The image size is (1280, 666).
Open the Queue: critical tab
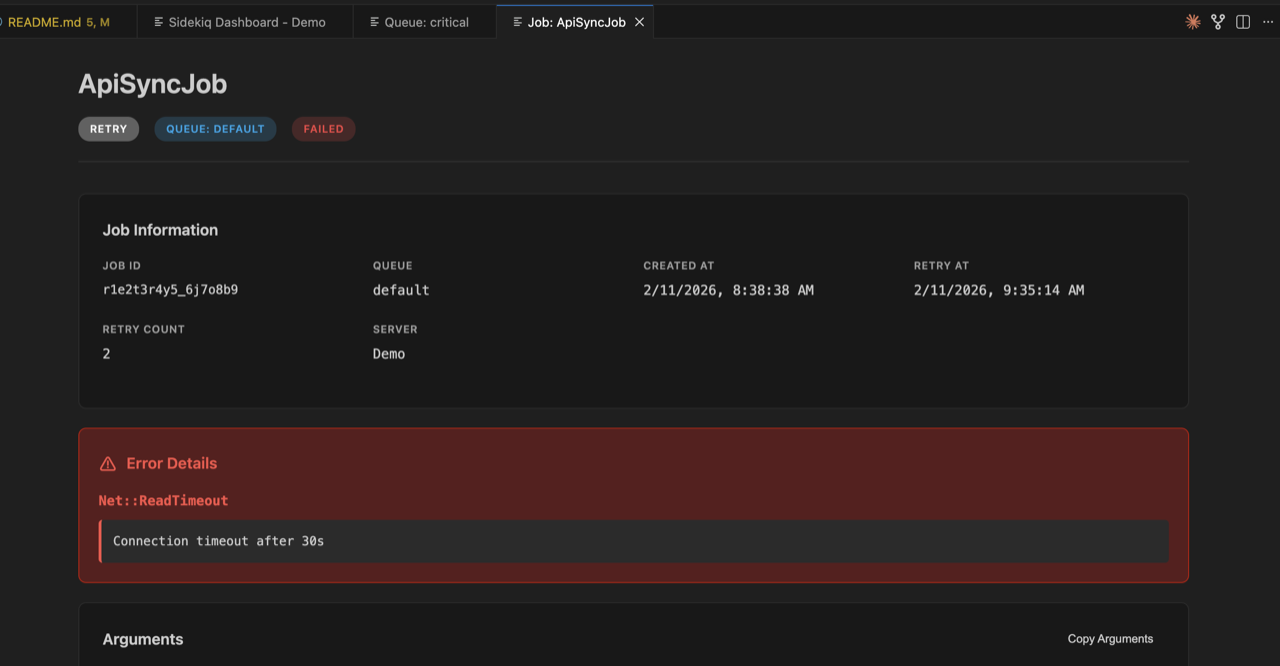424,21
